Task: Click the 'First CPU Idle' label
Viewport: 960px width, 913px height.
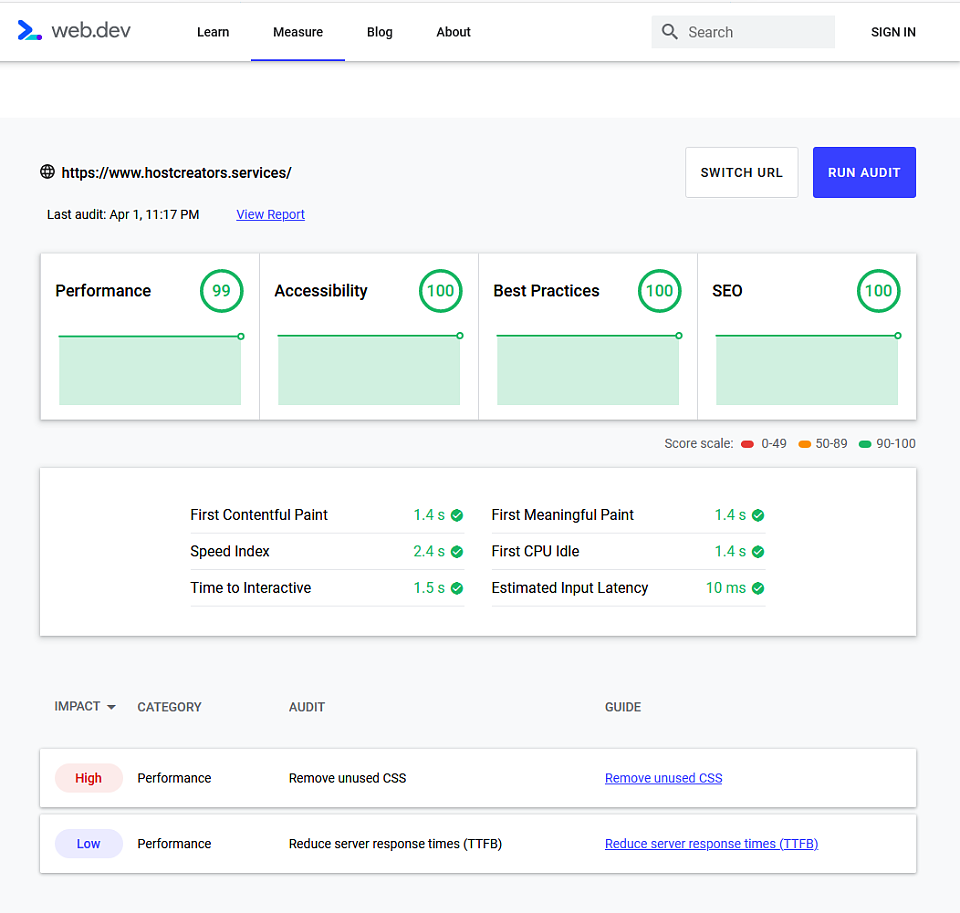Action: coord(535,551)
